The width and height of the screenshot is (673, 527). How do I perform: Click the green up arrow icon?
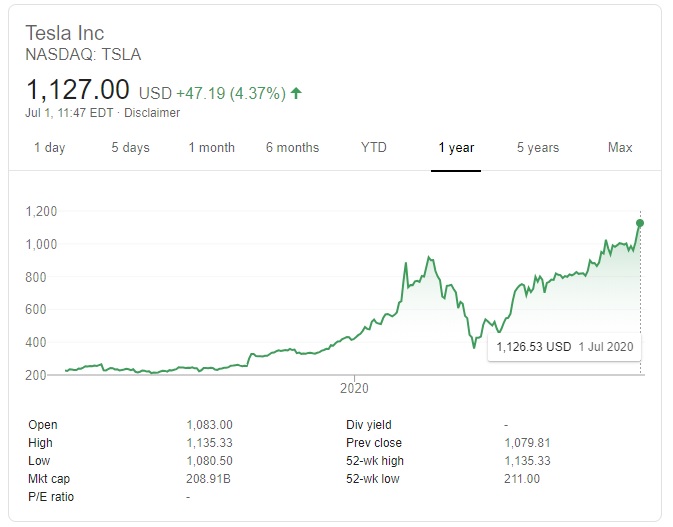[x=296, y=93]
